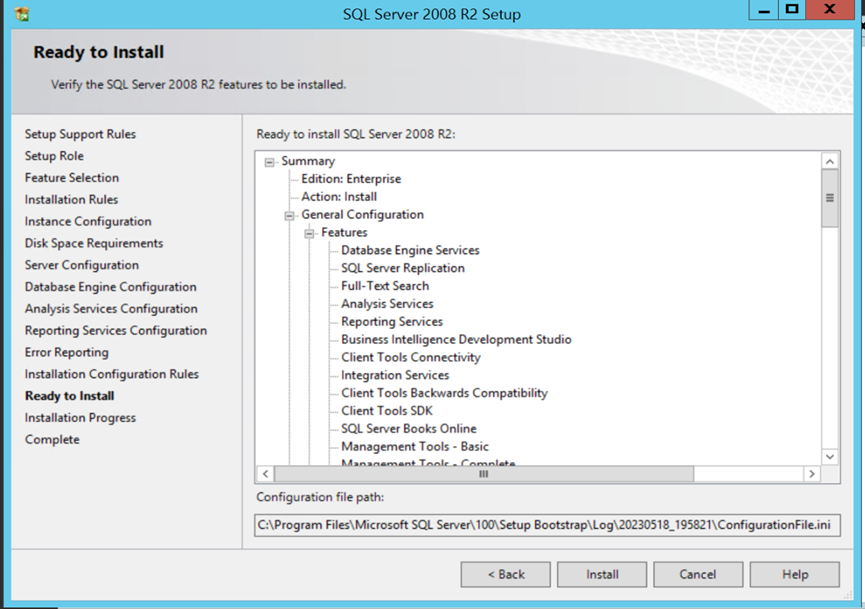This screenshot has height=609, width=865.
Task: Click the SQL Server Setup title bar icon
Action: click(22, 14)
